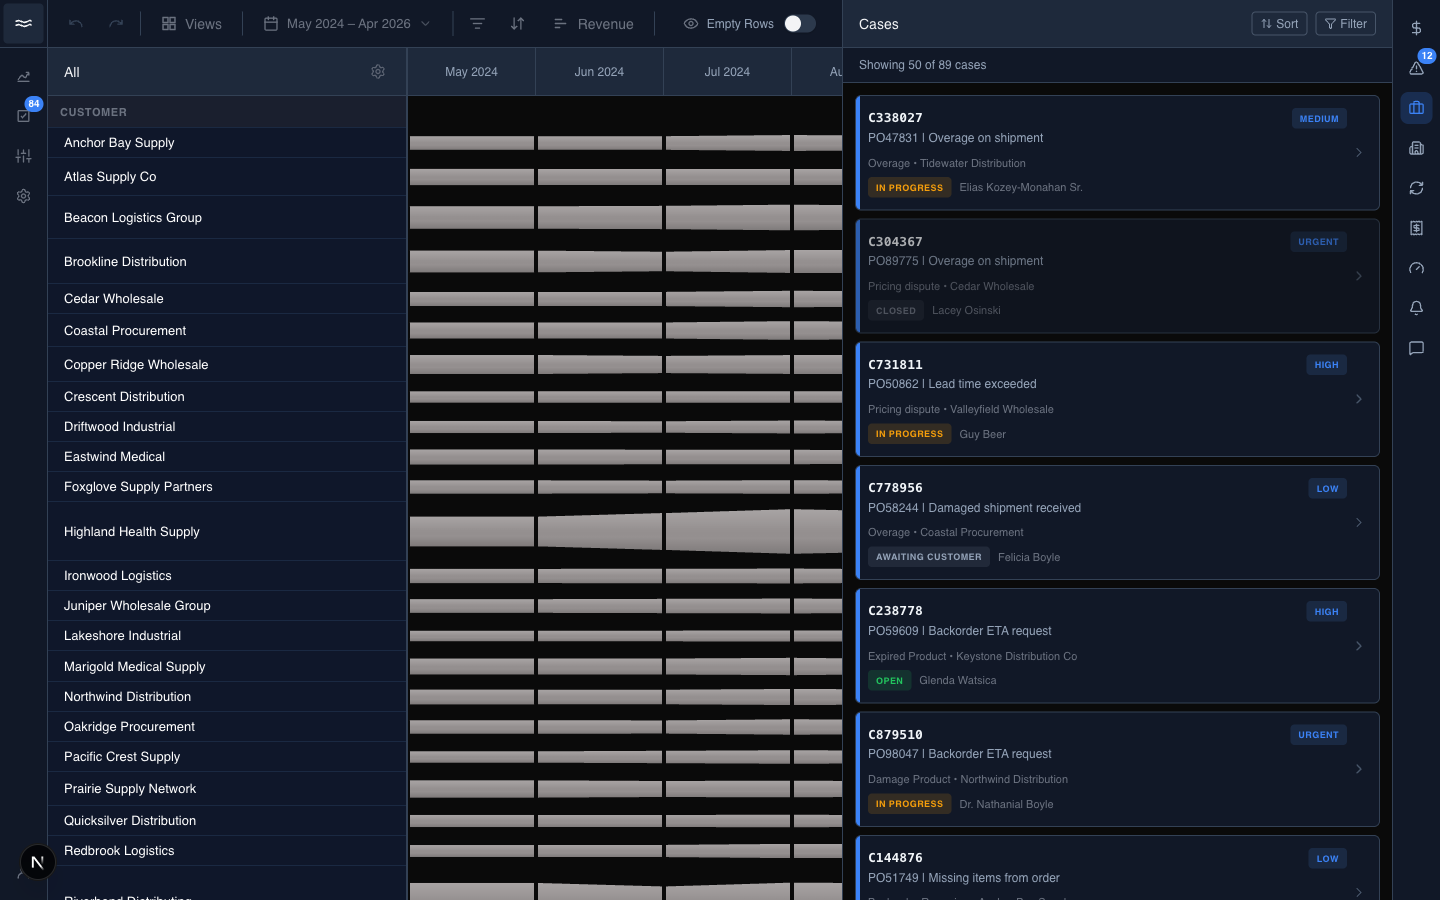Select the Atlas Supply Co row
The height and width of the screenshot is (900, 1440).
227,177
